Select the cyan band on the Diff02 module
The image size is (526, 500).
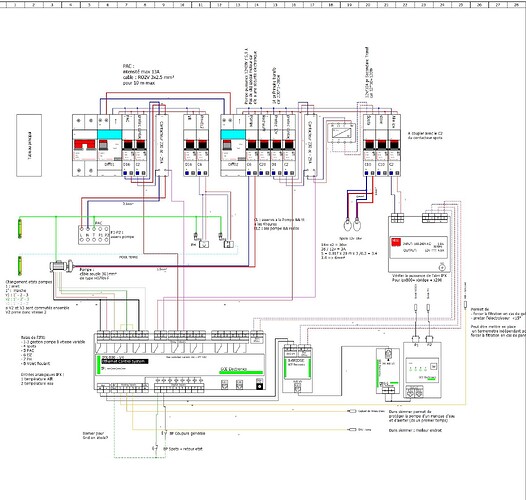tap(233, 135)
